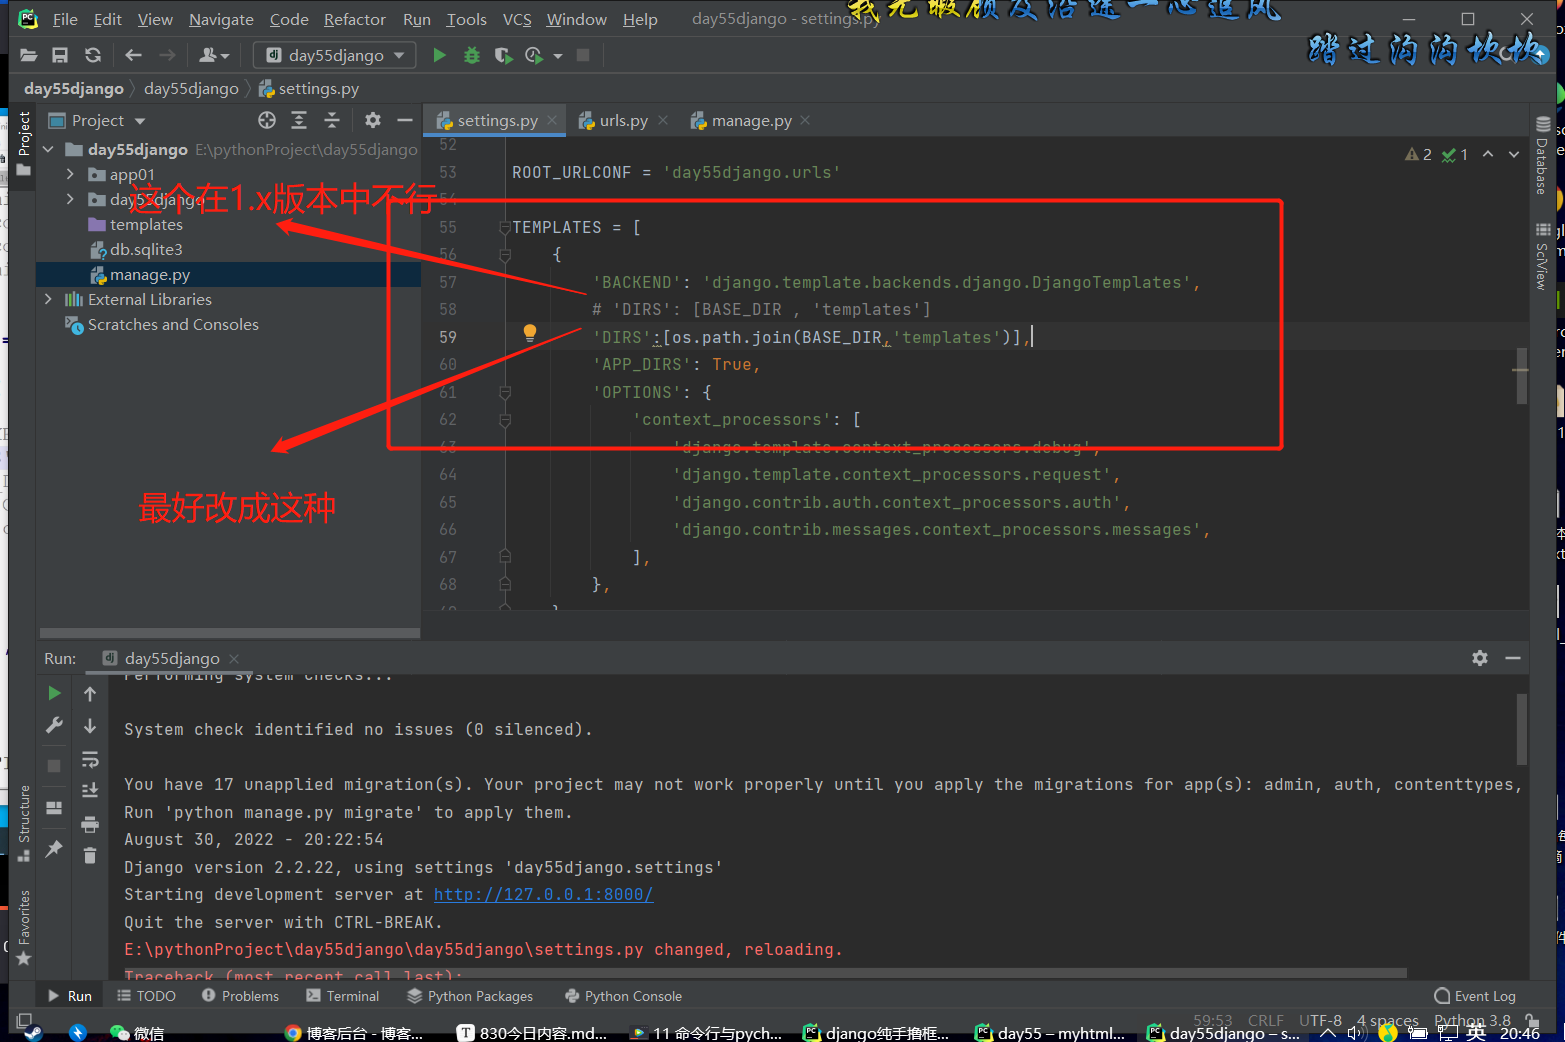Navigate back with the toolbar arrow
The height and width of the screenshot is (1042, 1565).
[133, 55]
